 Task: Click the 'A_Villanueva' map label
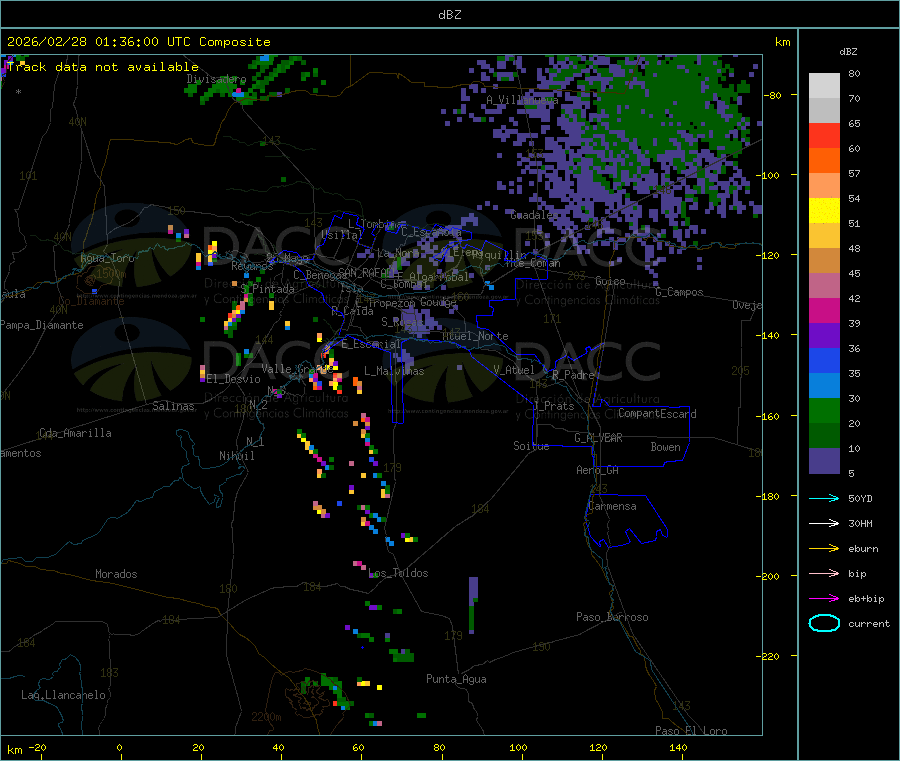click(522, 100)
